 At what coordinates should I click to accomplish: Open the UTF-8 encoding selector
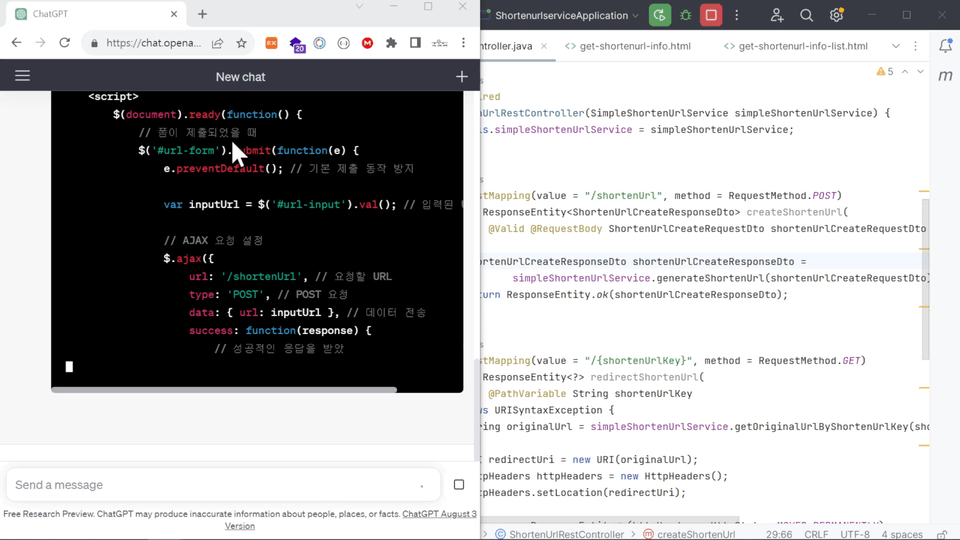[855, 534]
